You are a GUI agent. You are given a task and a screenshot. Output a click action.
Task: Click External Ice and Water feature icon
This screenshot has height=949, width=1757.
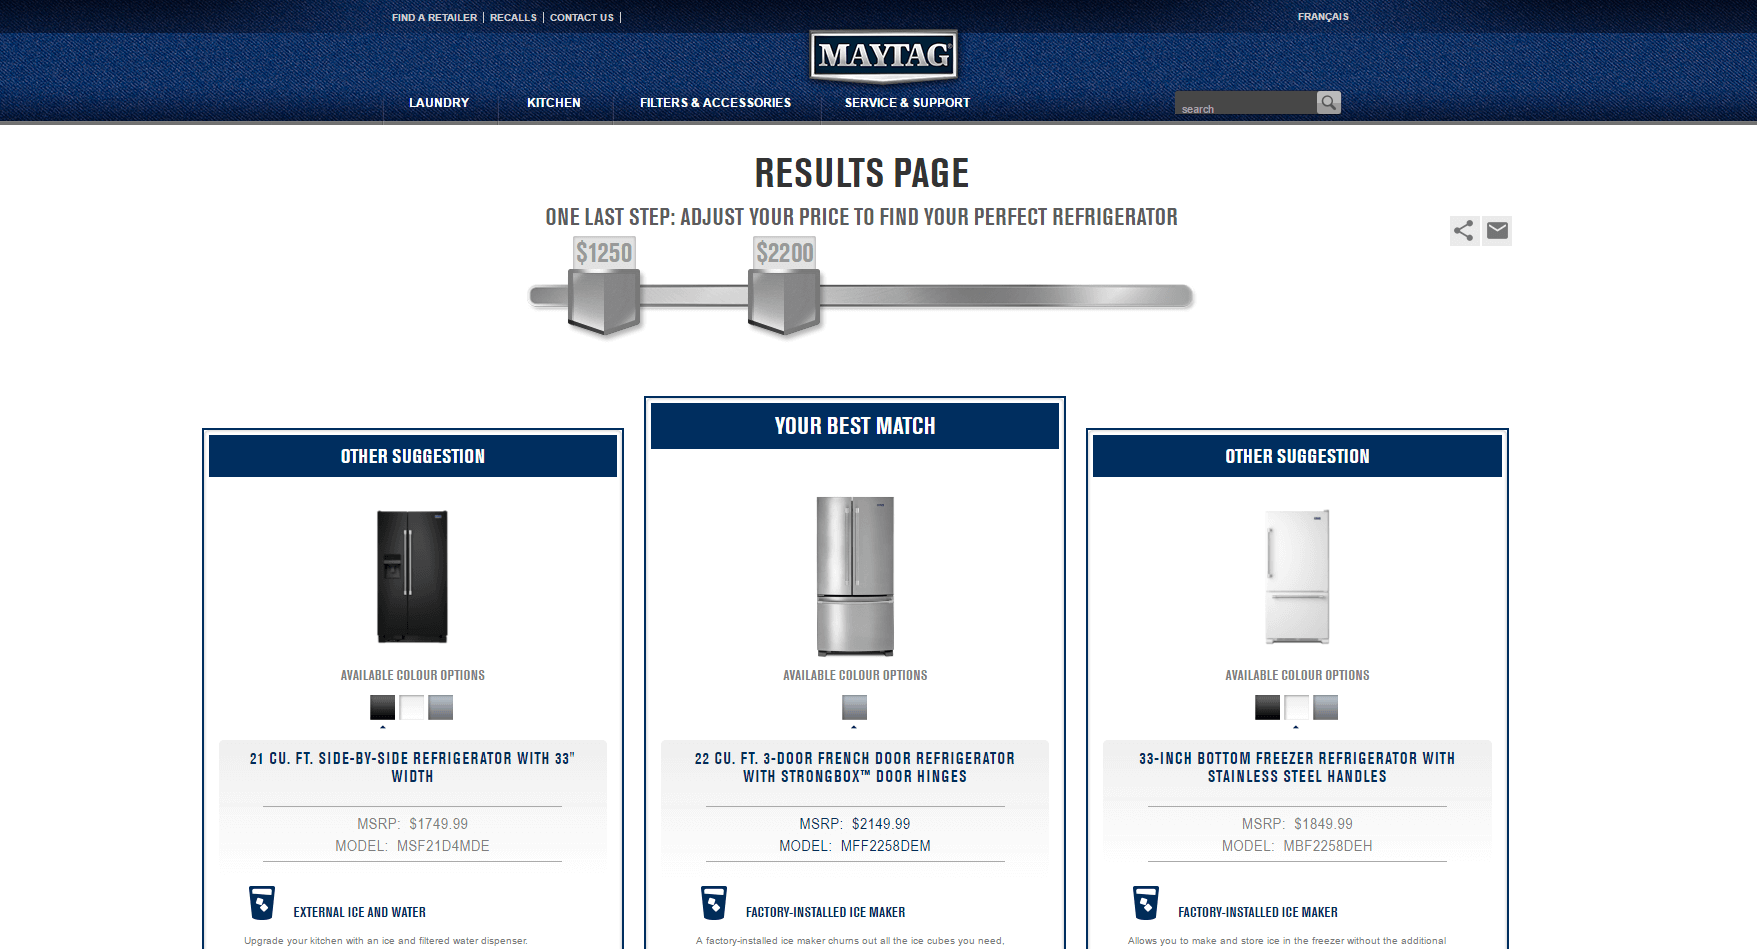(x=262, y=902)
